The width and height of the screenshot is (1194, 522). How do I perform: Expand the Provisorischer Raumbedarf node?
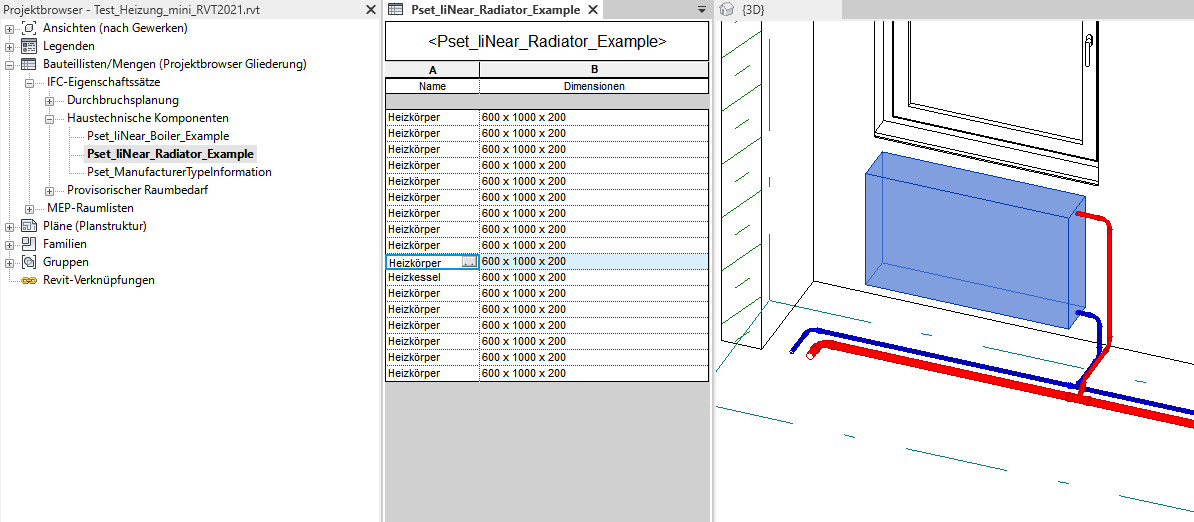49,190
